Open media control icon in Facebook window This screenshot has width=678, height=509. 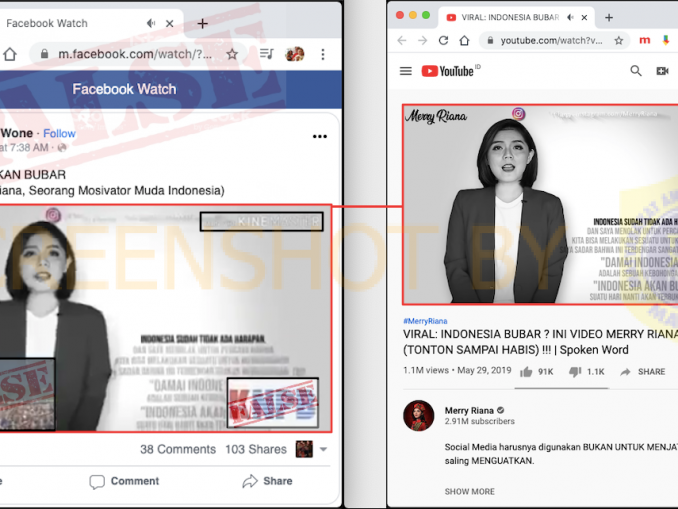(x=266, y=54)
